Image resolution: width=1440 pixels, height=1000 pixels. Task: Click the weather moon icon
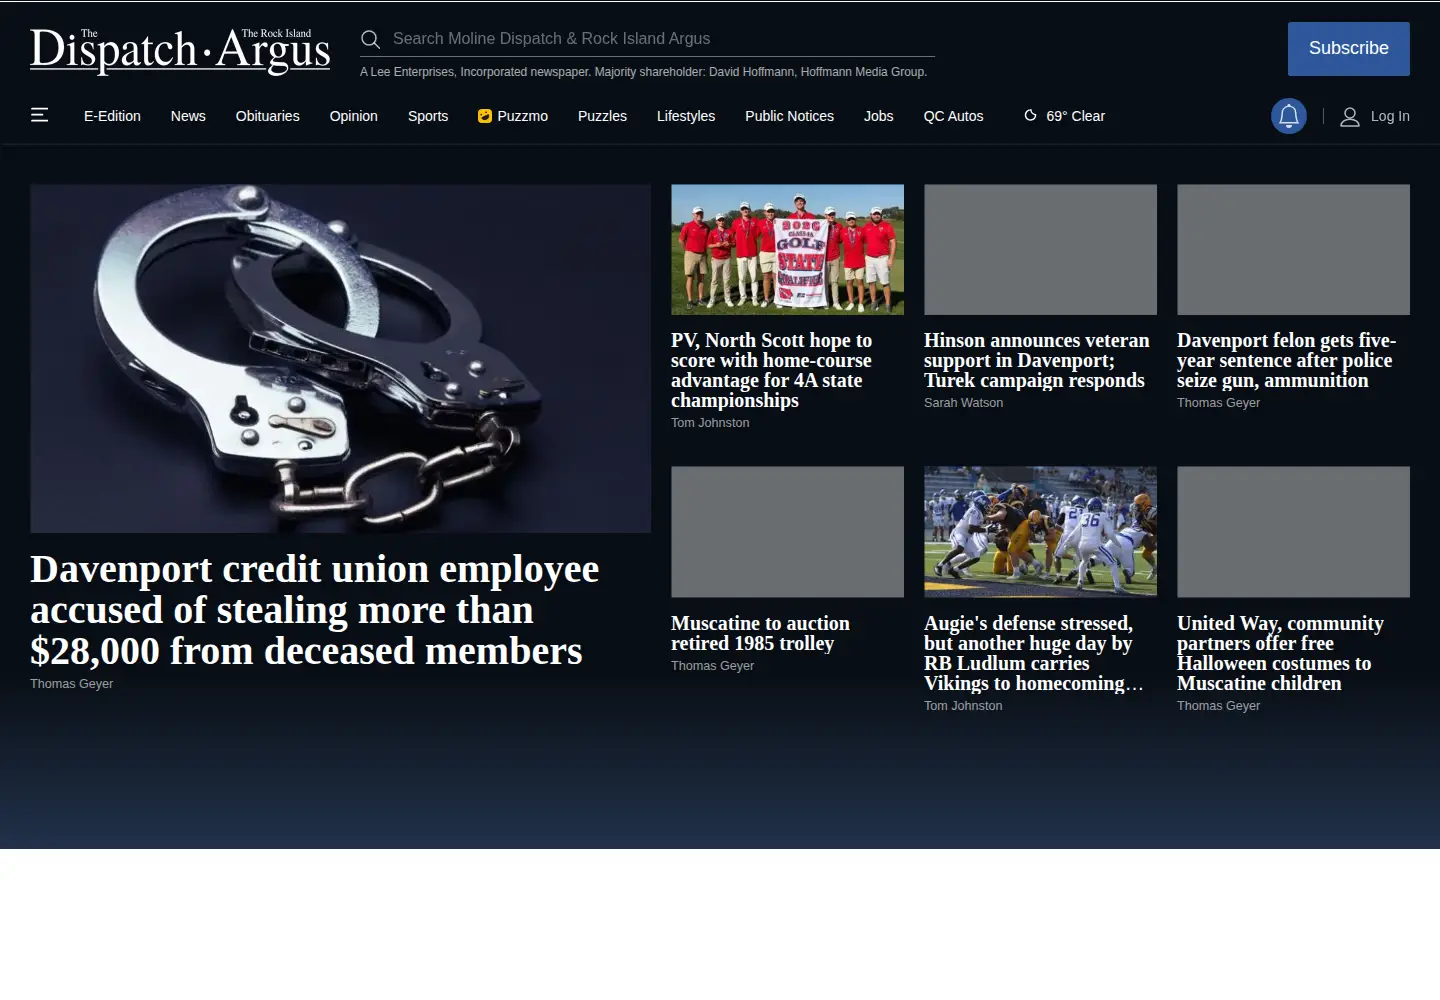click(1030, 116)
